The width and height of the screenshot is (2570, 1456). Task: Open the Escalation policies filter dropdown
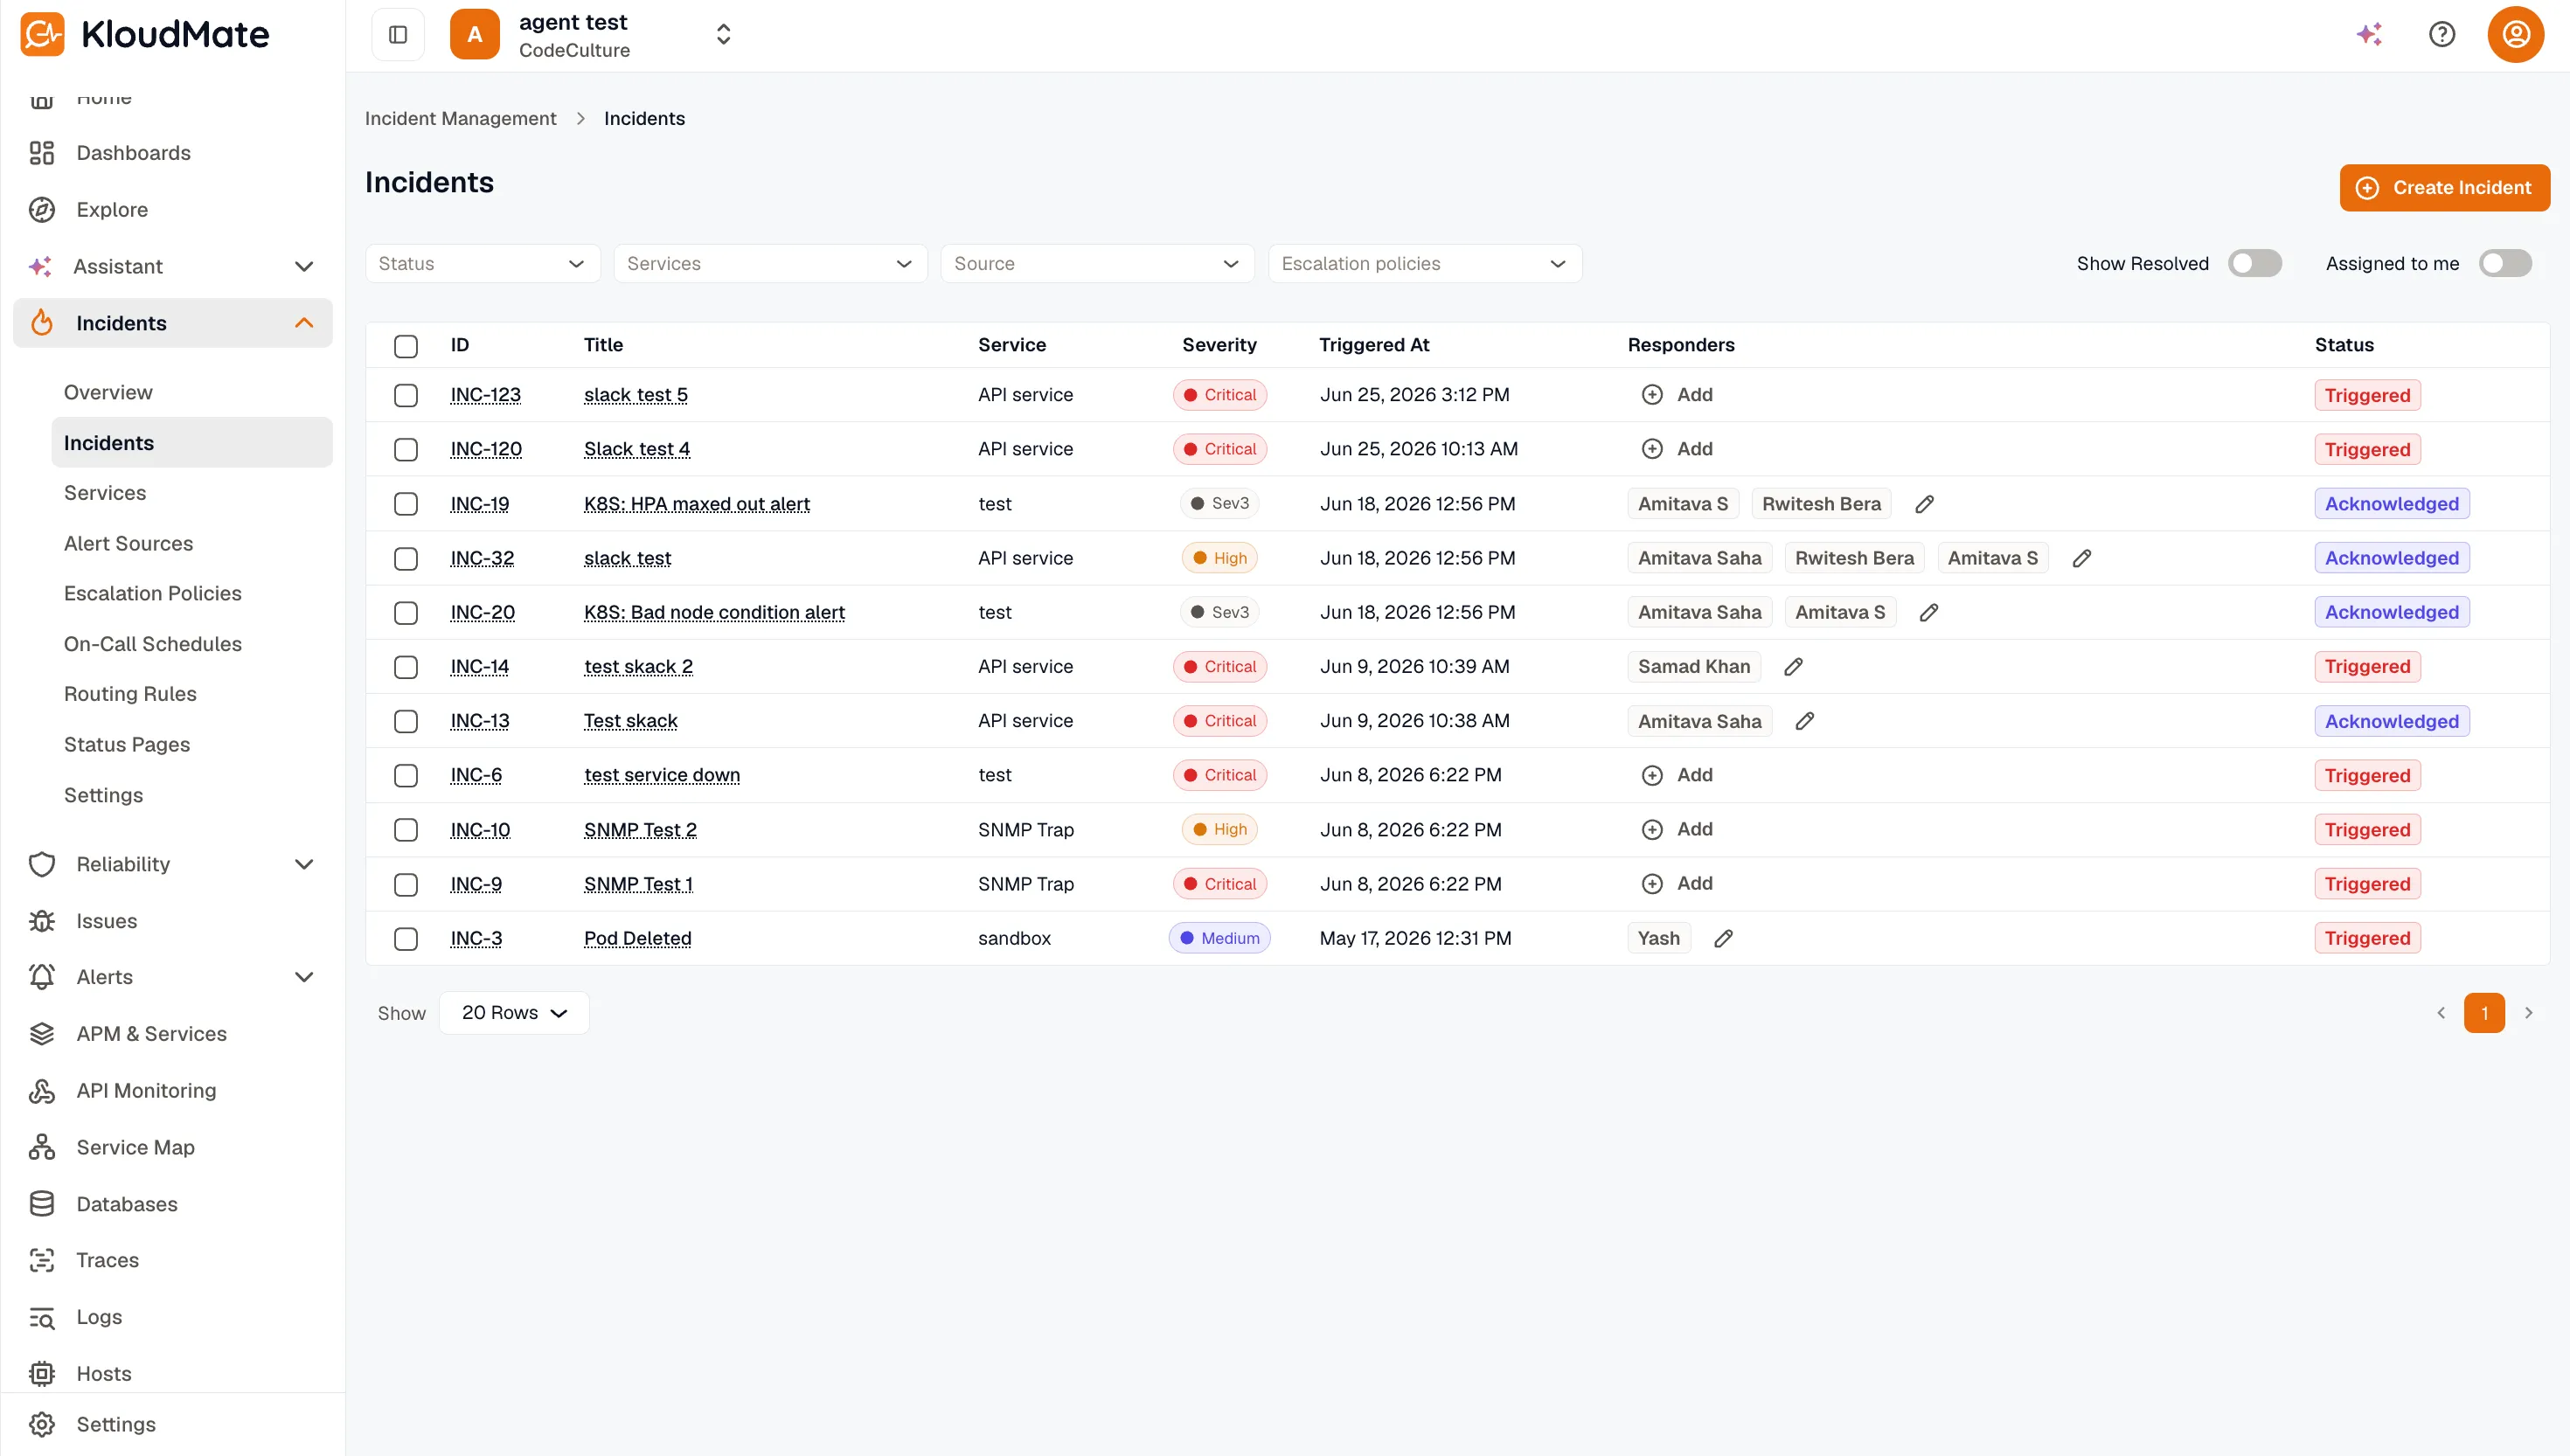click(x=1424, y=264)
